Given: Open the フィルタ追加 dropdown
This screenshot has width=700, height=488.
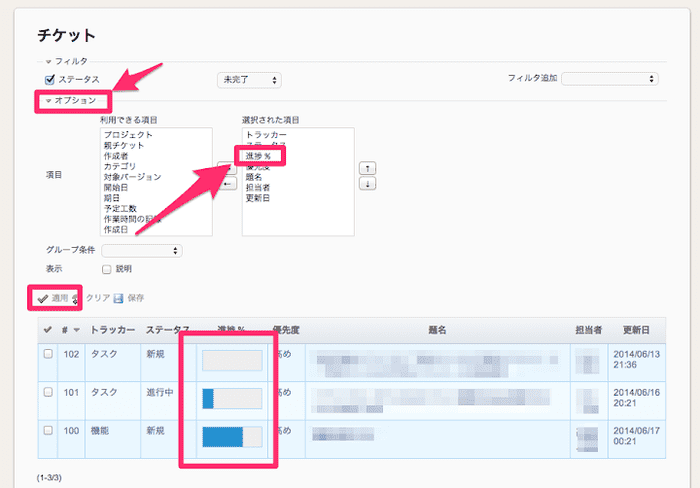Looking at the screenshot, I should [609, 79].
